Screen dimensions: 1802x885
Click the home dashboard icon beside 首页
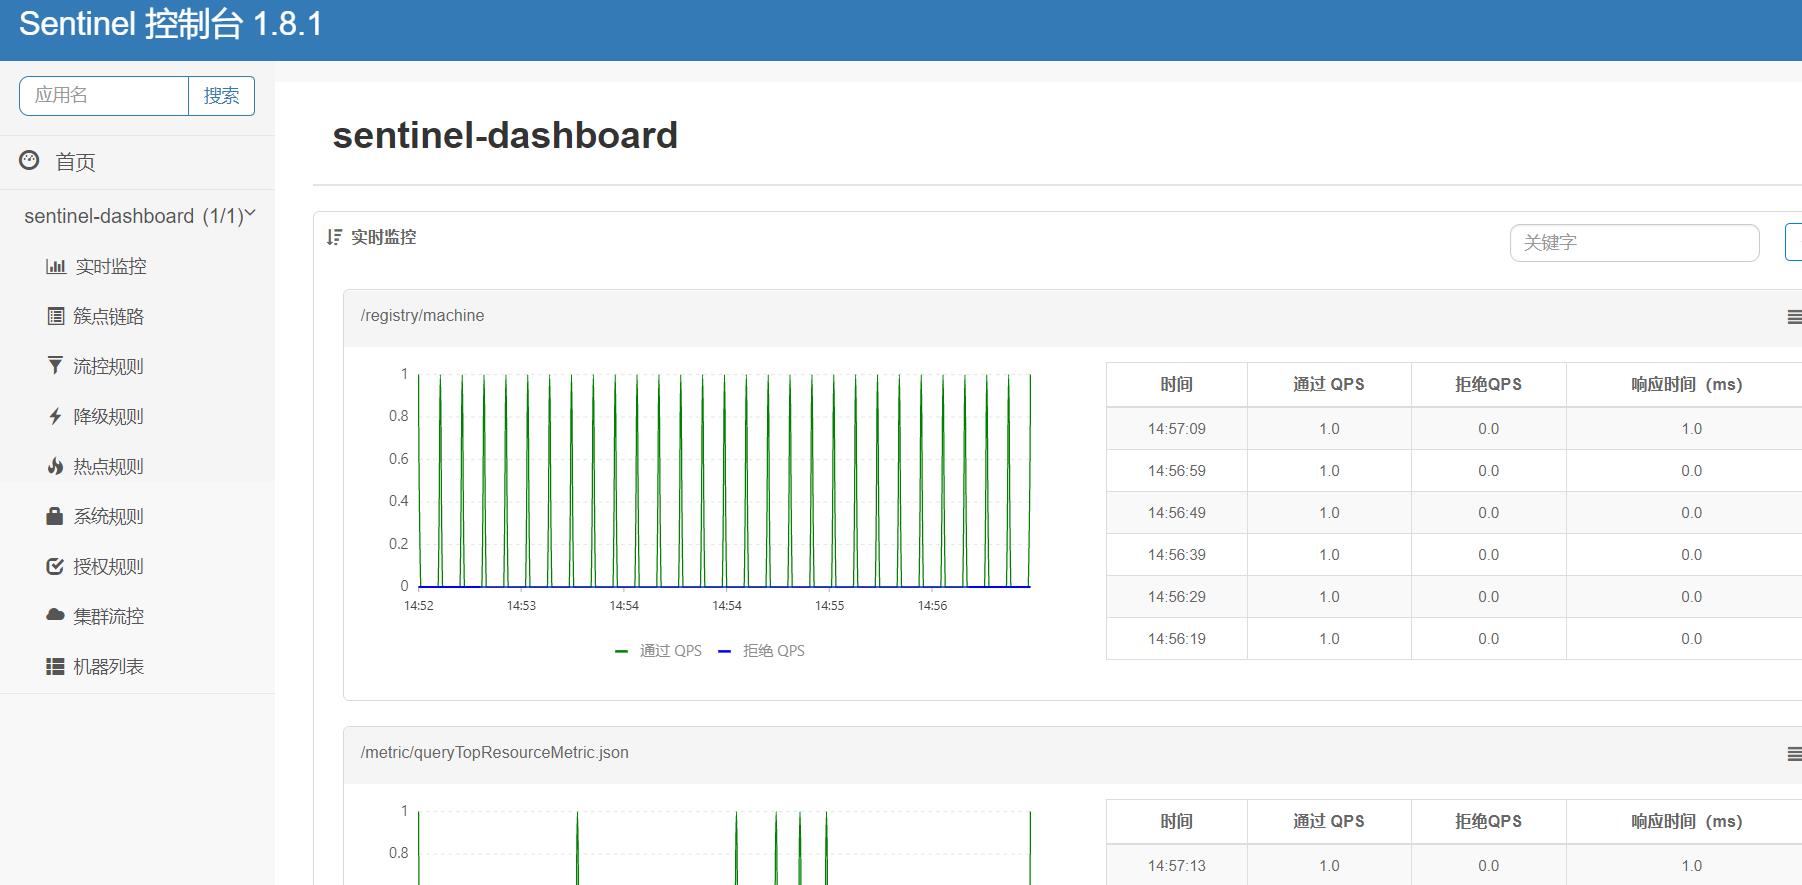[x=30, y=160]
